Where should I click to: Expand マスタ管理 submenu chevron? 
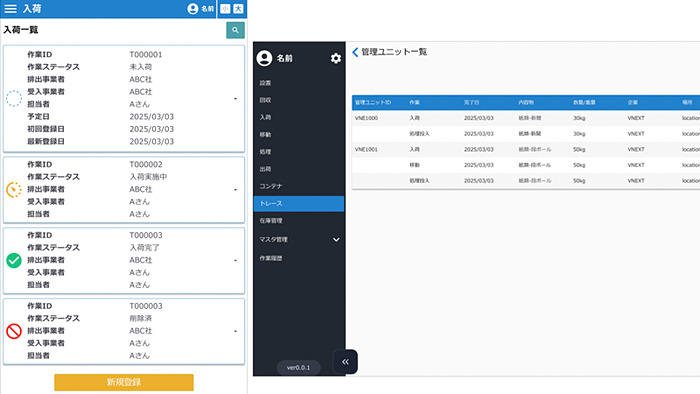pyautogui.click(x=336, y=240)
